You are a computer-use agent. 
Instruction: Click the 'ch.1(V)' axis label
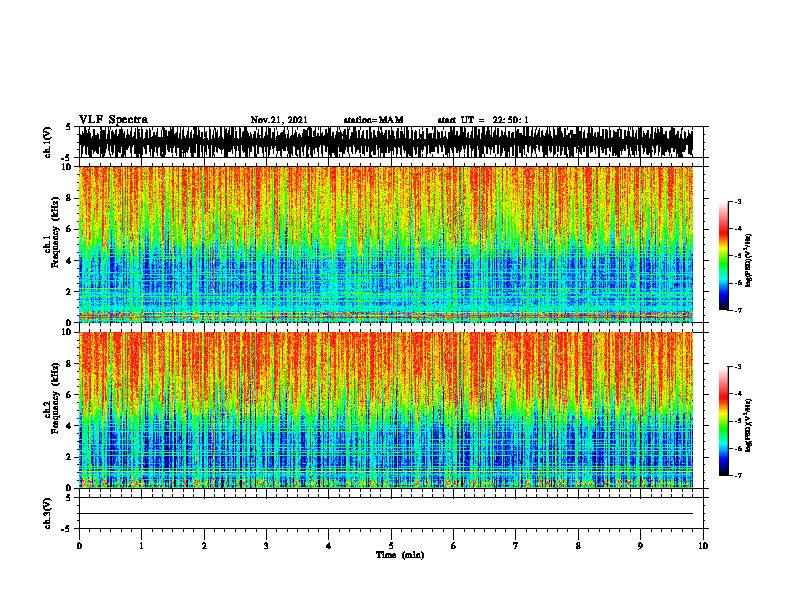[48, 142]
